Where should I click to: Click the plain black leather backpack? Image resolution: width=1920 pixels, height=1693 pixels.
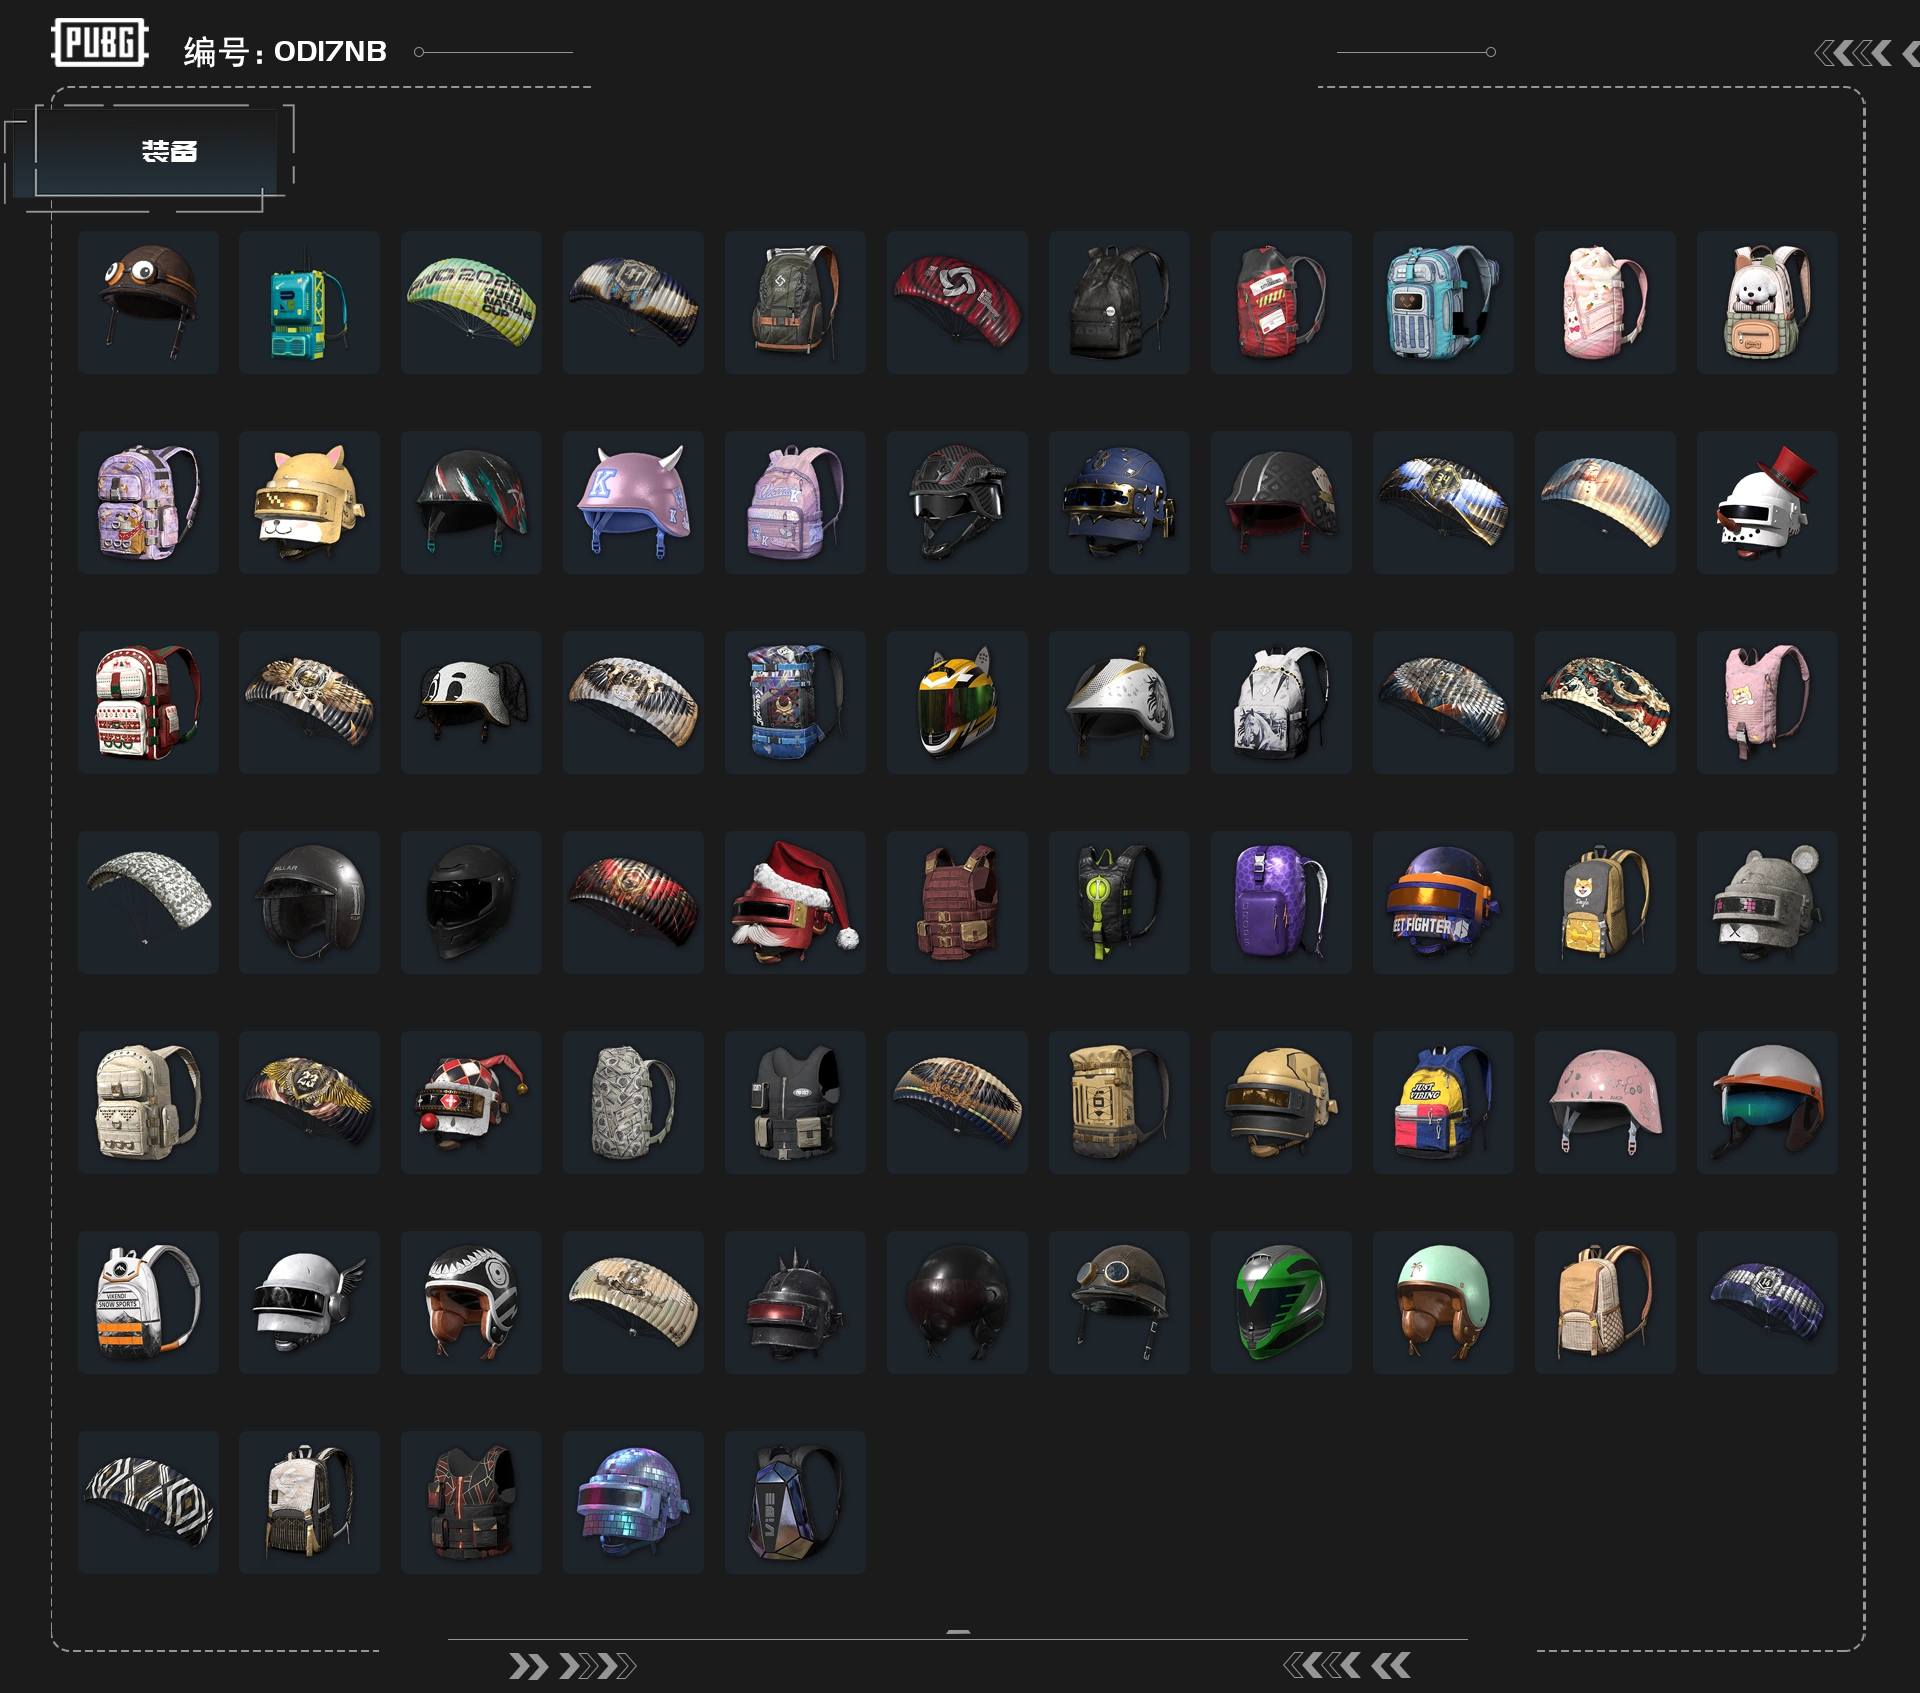tap(1119, 302)
